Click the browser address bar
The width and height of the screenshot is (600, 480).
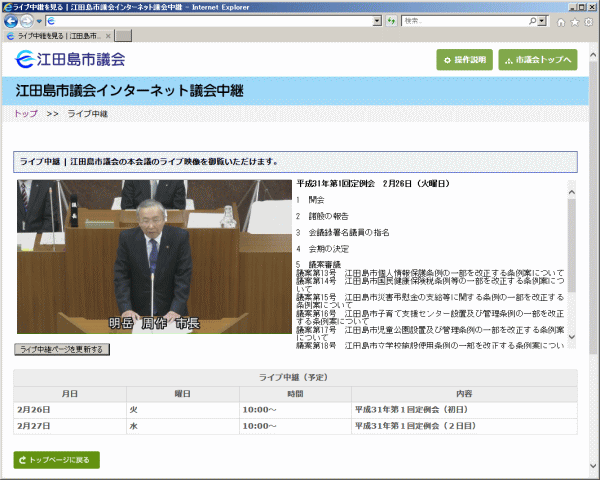pos(209,21)
